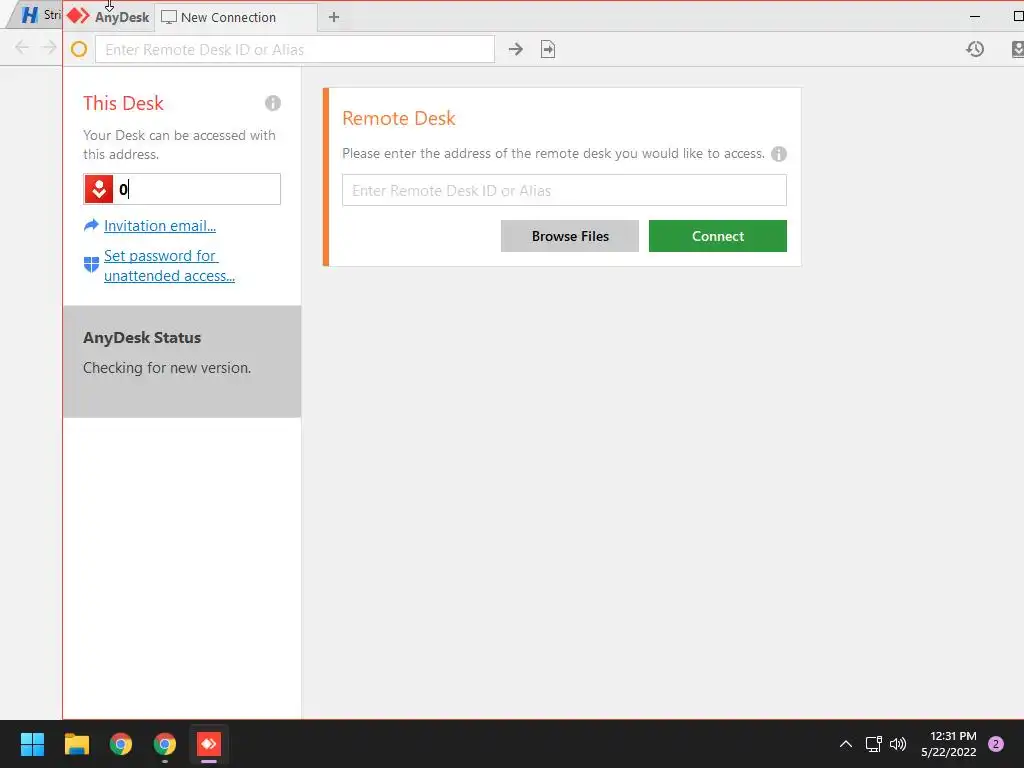Click the AnyDesk Status heading
The width and height of the screenshot is (1024, 768).
(x=142, y=338)
